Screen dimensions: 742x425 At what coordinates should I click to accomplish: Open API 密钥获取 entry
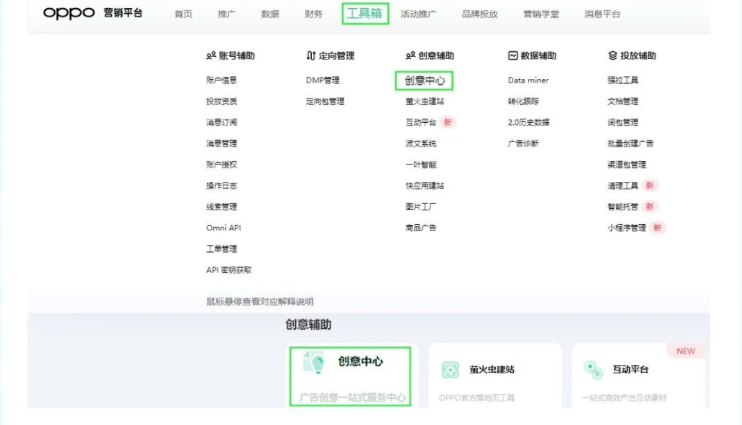(x=229, y=270)
